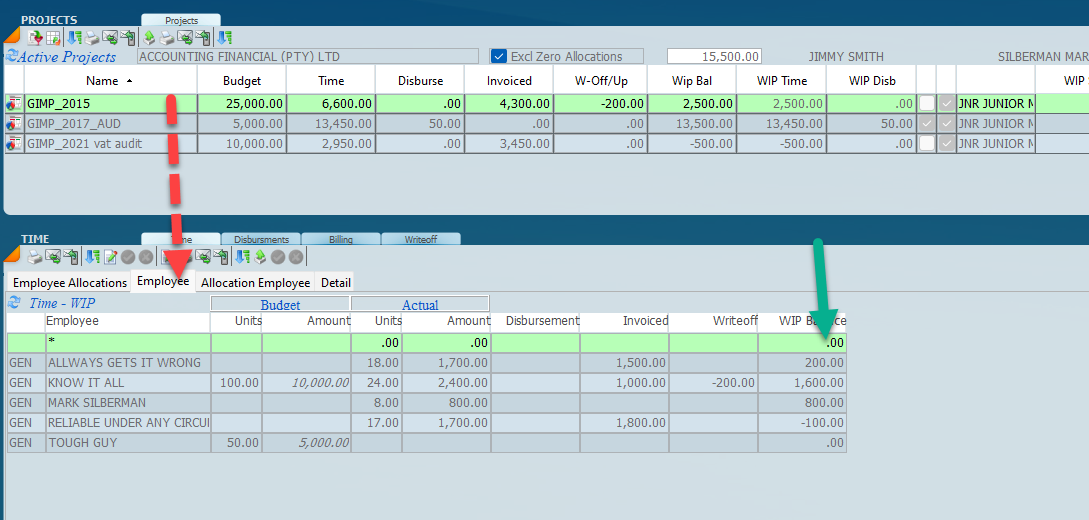The width and height of the screenshot is (1089, 520).
Task: Click the refresh icon beside Active Projects
Action: pos(12,57)
